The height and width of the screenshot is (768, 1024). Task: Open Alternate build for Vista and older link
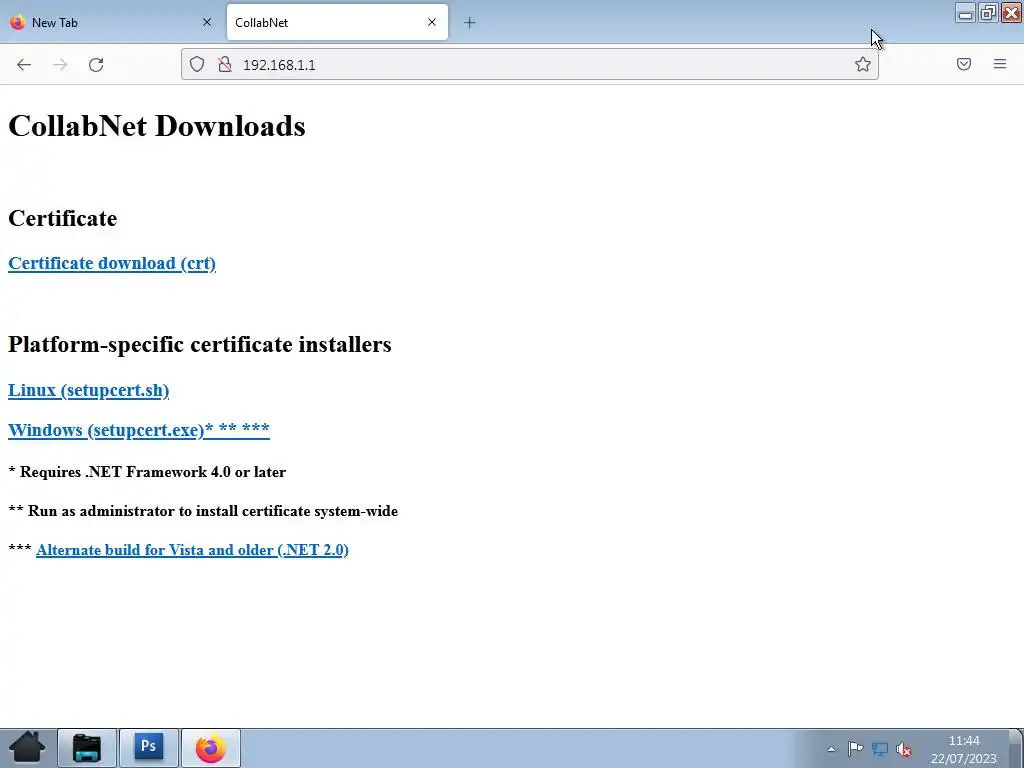pos(192,550)
